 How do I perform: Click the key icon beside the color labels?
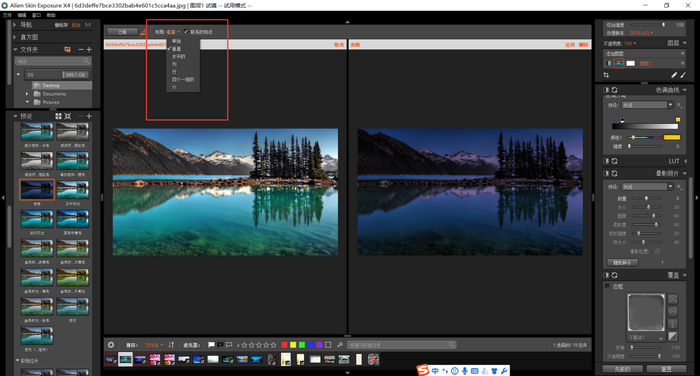pos(340,345)
